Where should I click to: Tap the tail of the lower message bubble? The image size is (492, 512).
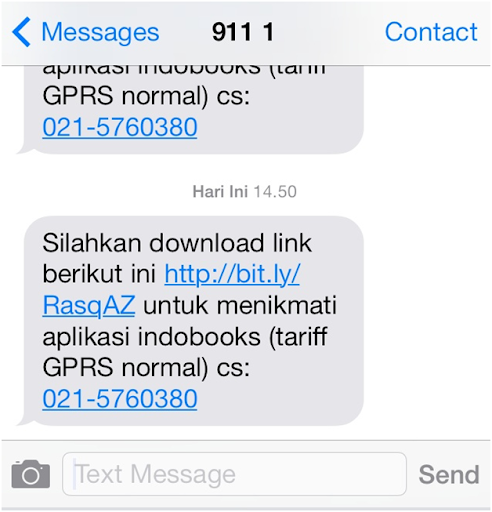[x=25, y=421]
